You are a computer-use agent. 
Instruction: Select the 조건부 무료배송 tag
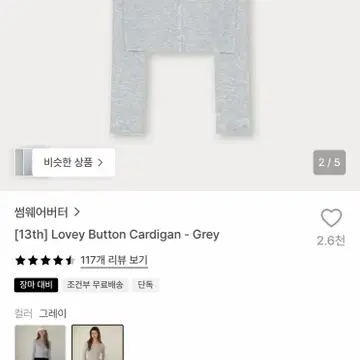tap(95, 285)
